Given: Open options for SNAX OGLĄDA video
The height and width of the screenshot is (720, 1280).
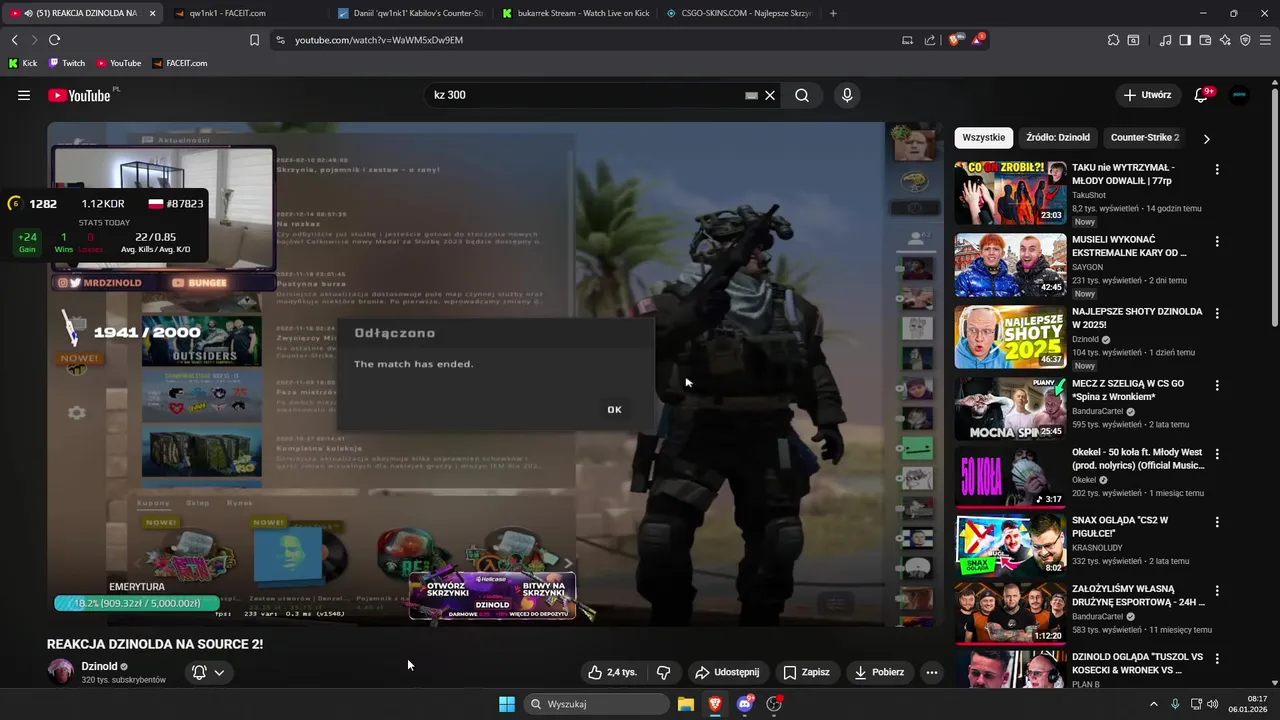Looking at the screenshot, I should tap(1217, 522).
